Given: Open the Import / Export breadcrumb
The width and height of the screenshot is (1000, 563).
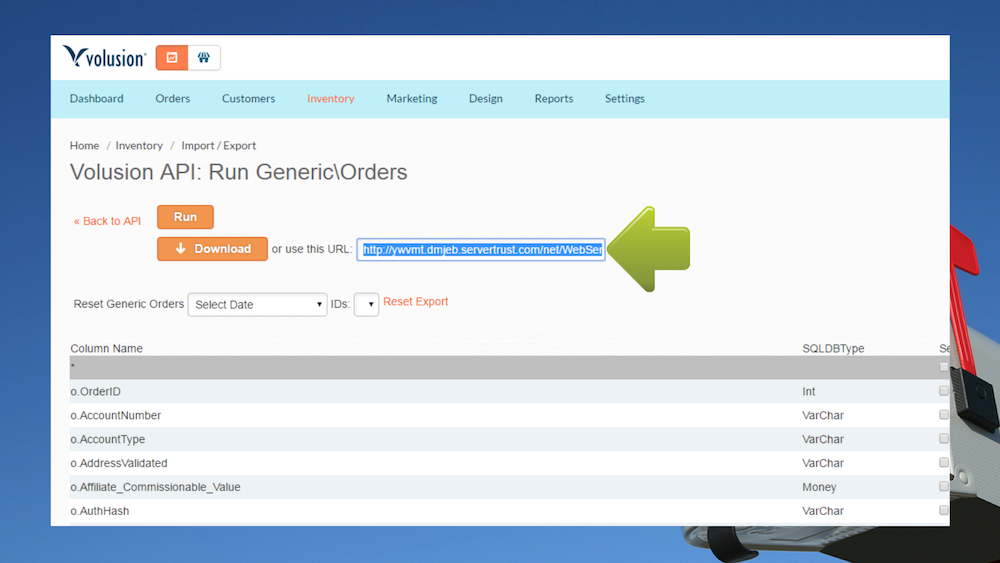Looking at the screenshot, I should point(219,145).
